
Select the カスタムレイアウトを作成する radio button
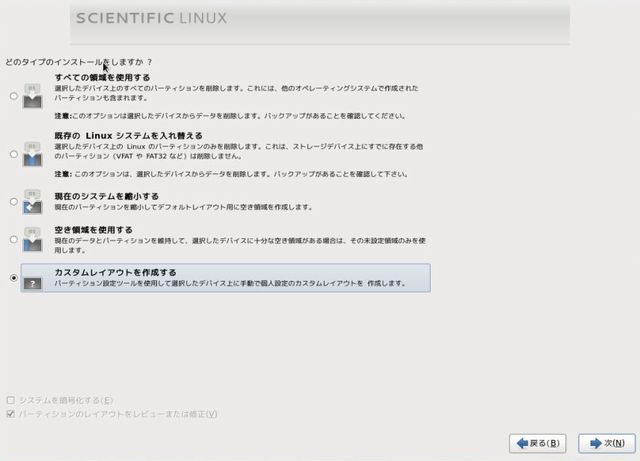tap(13, 278)
